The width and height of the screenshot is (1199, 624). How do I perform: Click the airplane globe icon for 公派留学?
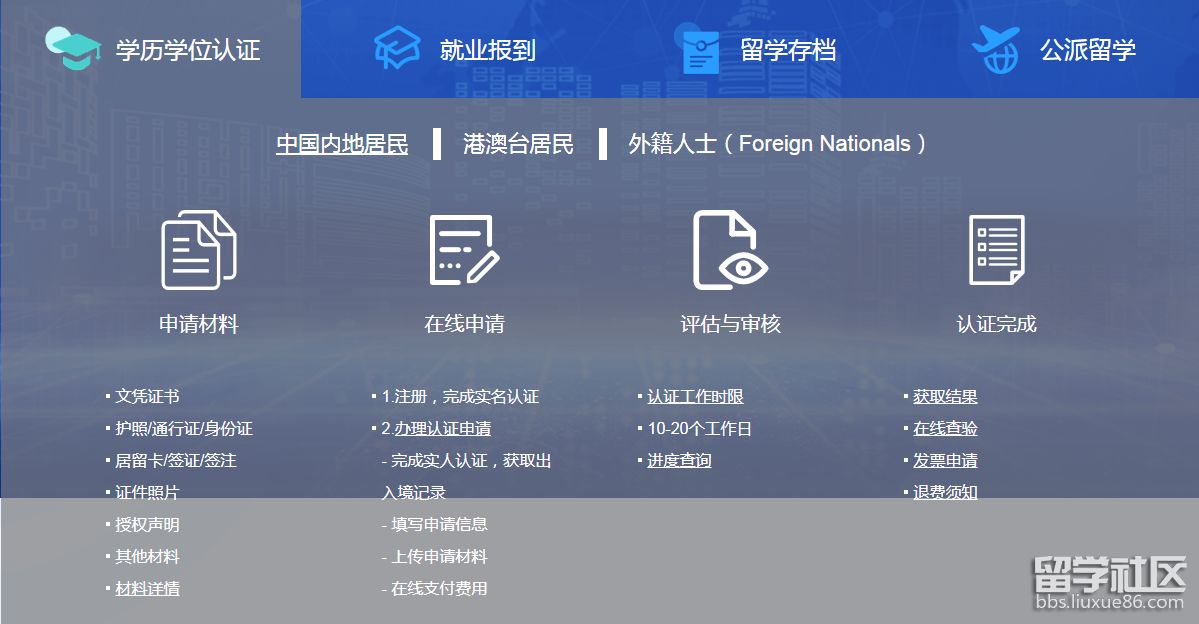click(999, 49)
